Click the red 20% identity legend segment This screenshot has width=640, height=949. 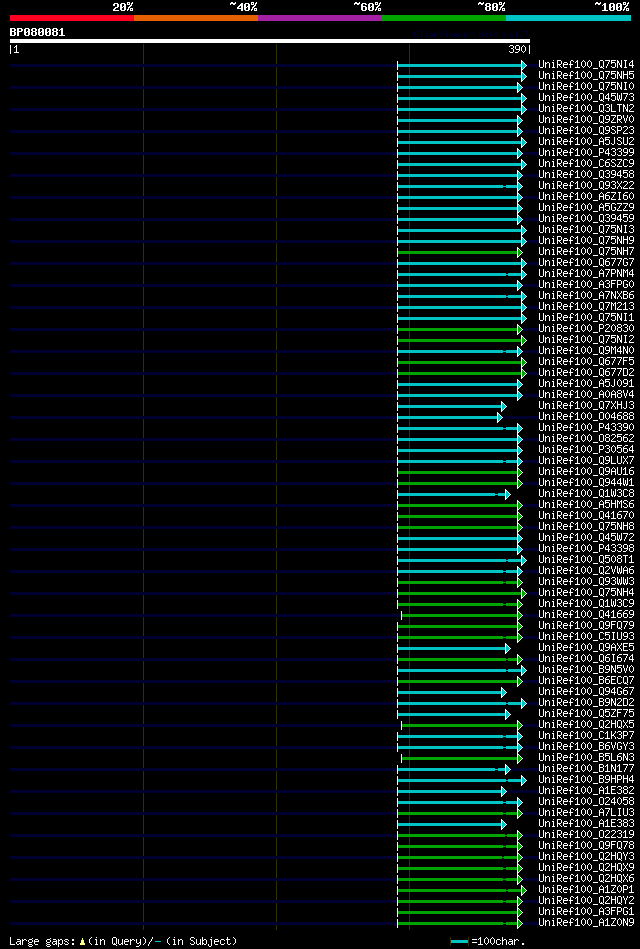[x=71, y=18]
